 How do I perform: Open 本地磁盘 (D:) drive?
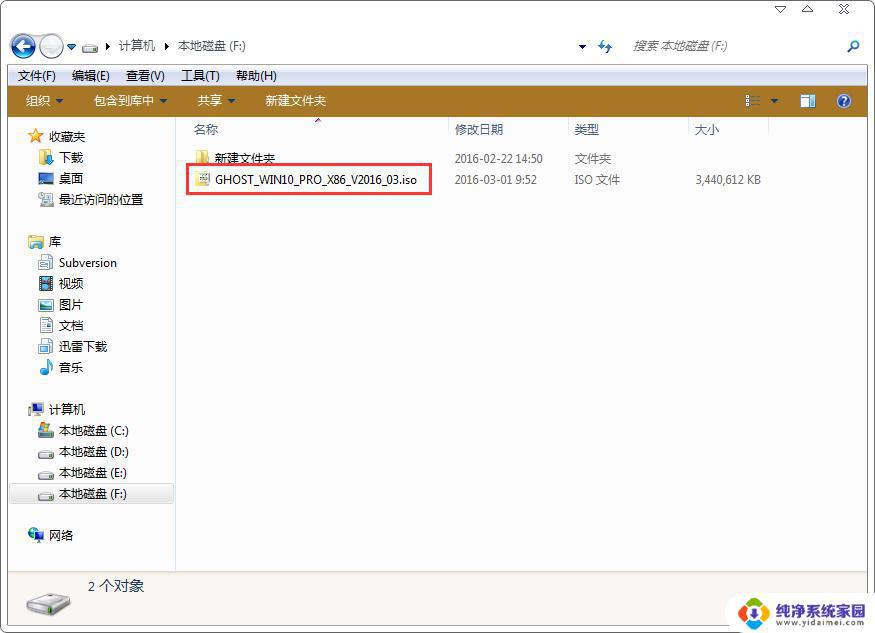click(x=94, y=452)
